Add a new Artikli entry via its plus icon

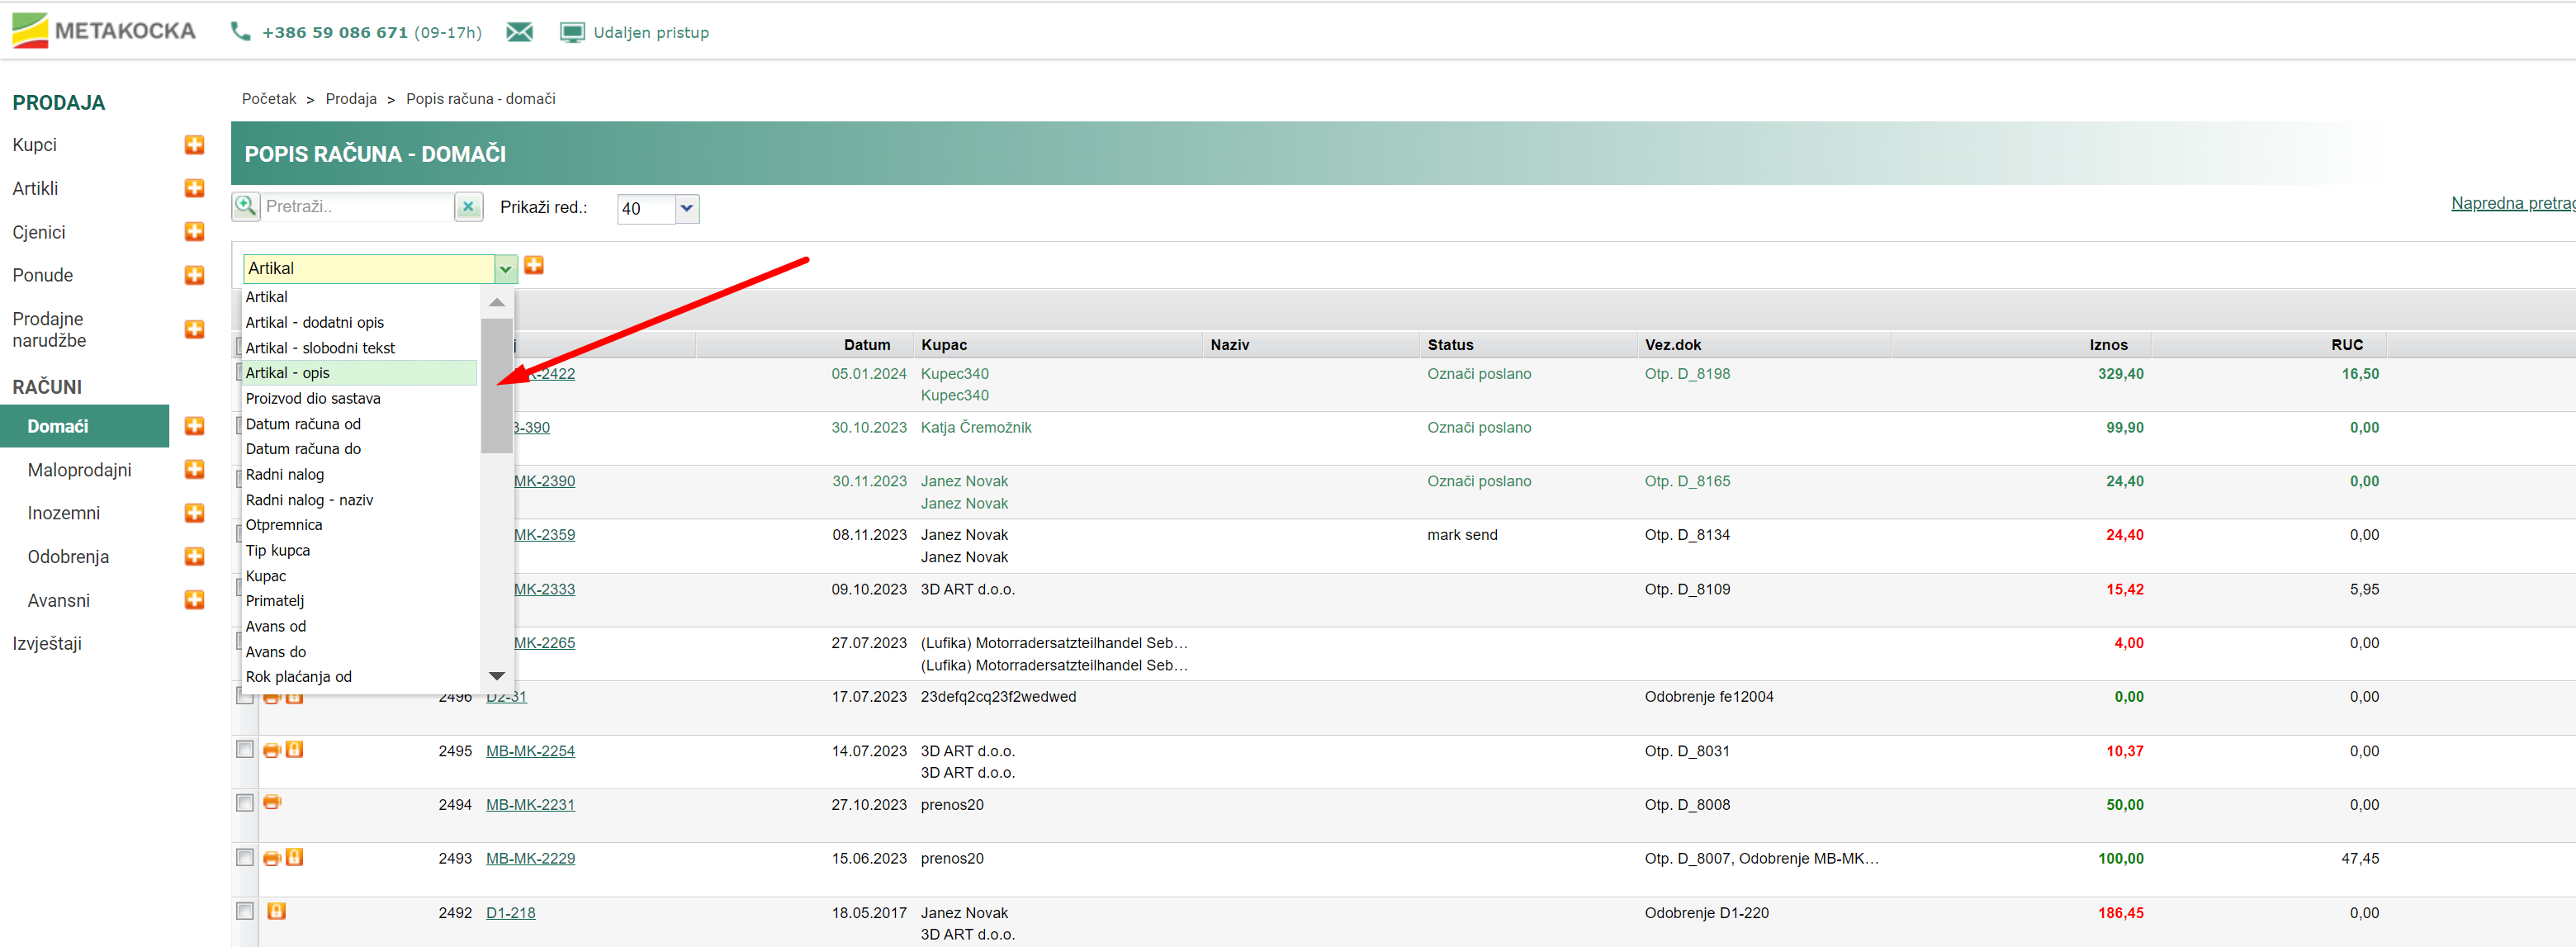tap(195, 188)
